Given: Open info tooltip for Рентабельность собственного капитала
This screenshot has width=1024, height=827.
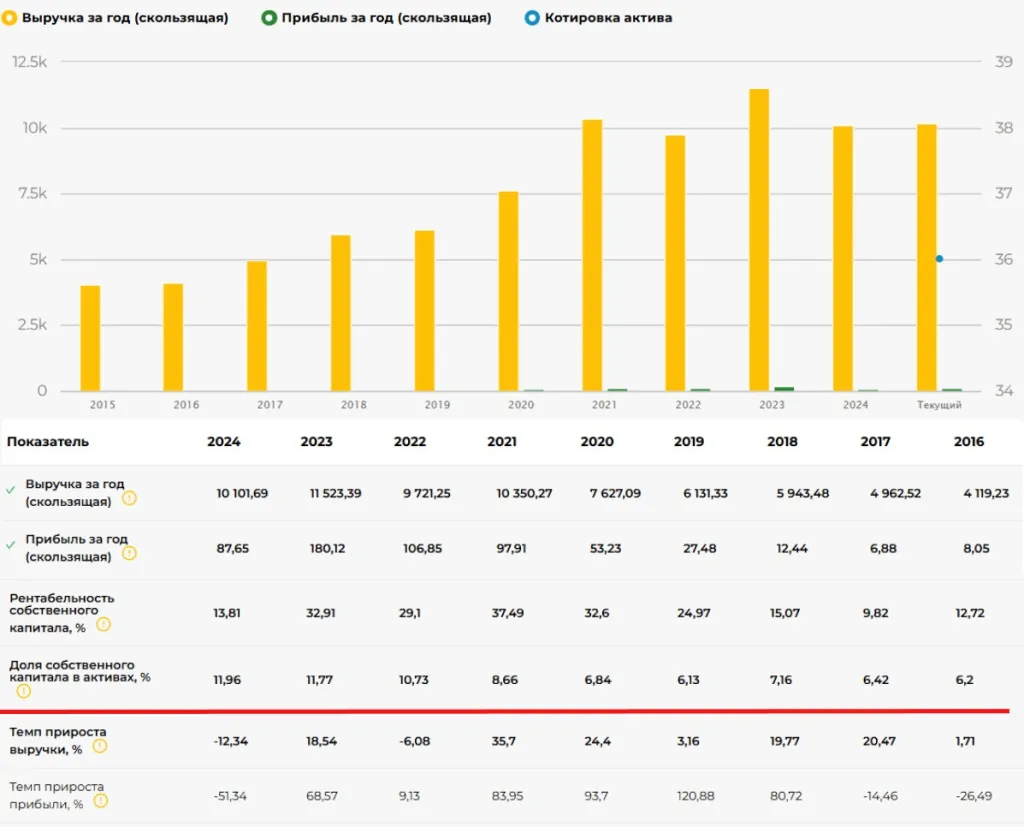Looking at the screenshot, I should (x=103, y=624).
